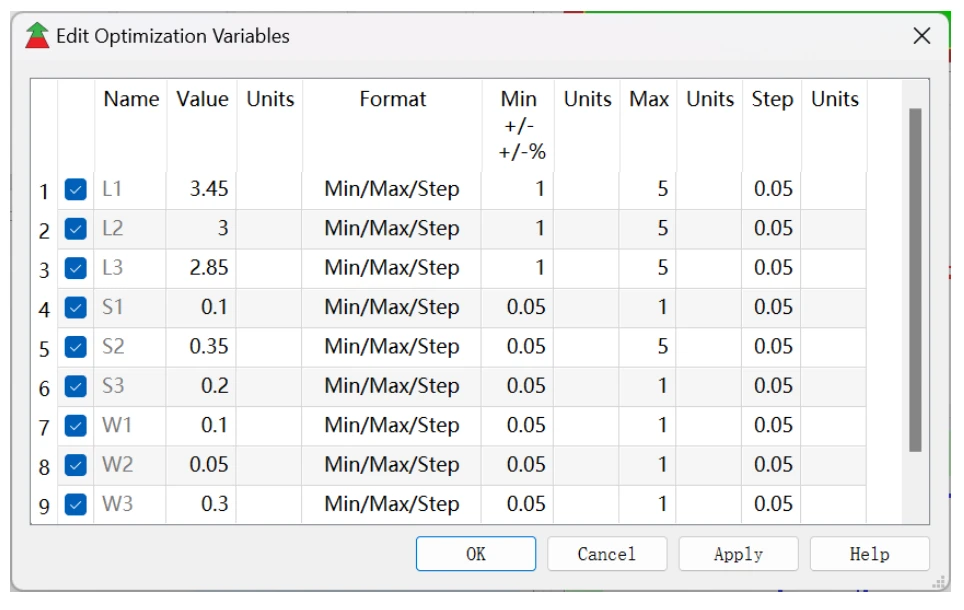Uncheck the L1 variable checkbox
Screen dimensions: 964x610
point(75,189)
